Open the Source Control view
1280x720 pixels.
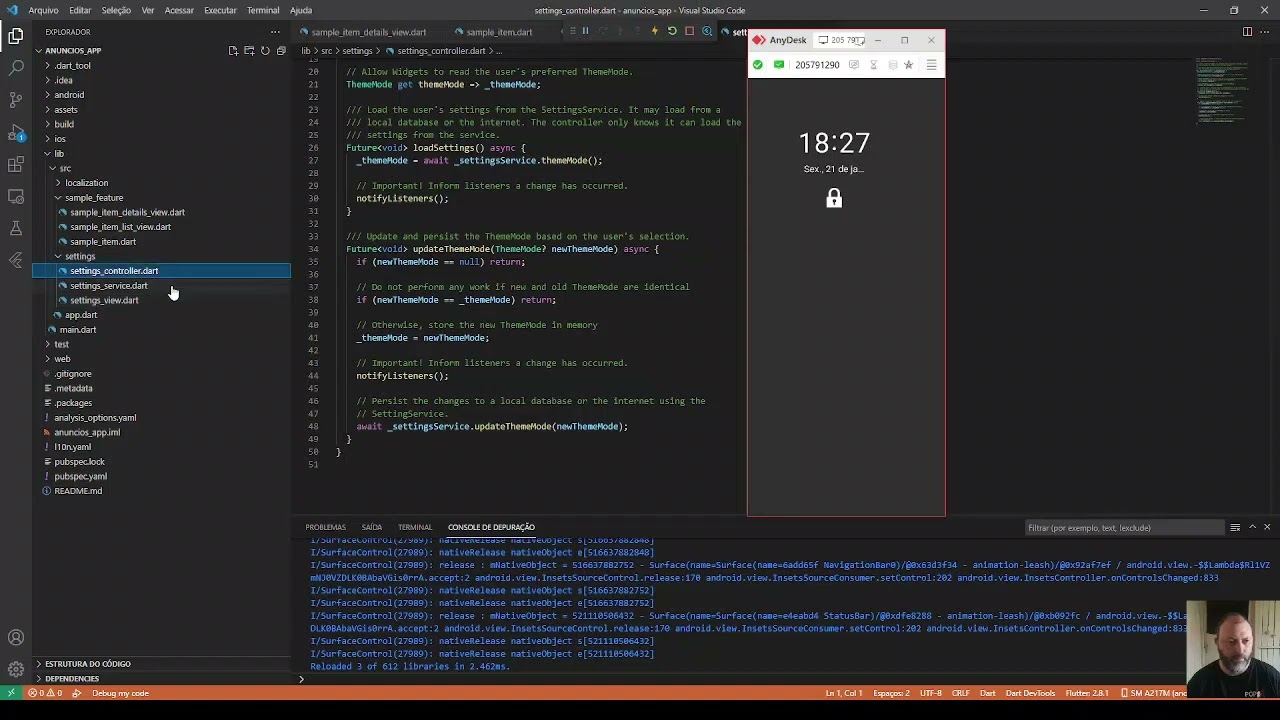coord(16,100)
